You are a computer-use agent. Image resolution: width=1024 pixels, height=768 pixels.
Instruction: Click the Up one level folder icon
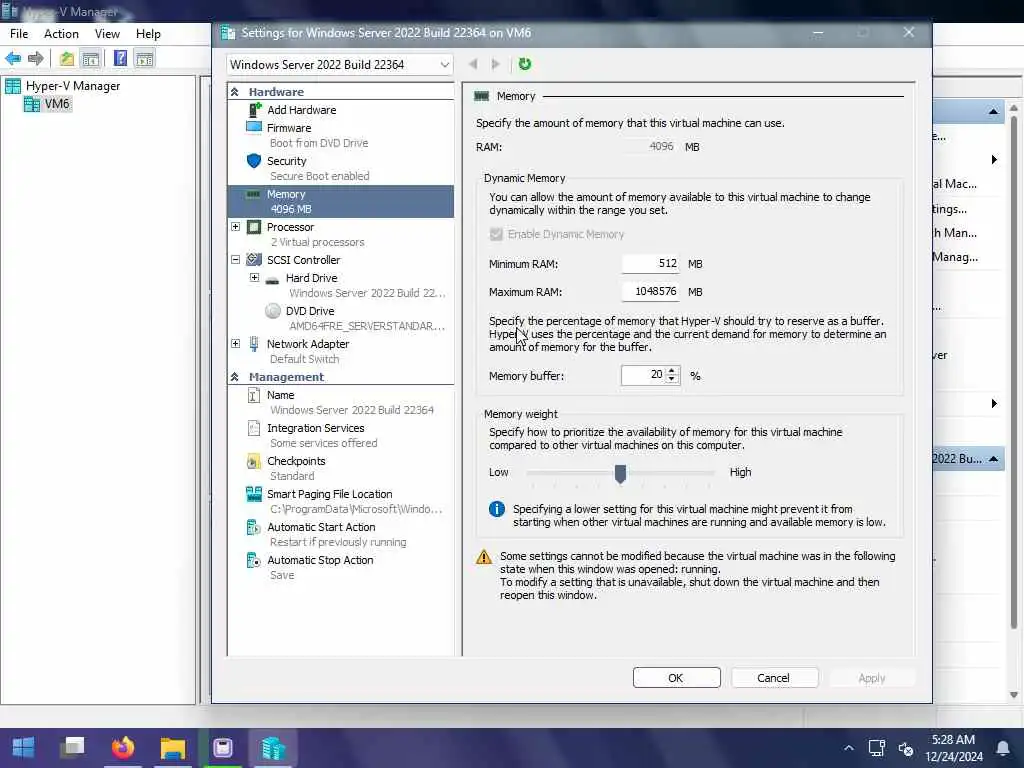pos(67,59)
